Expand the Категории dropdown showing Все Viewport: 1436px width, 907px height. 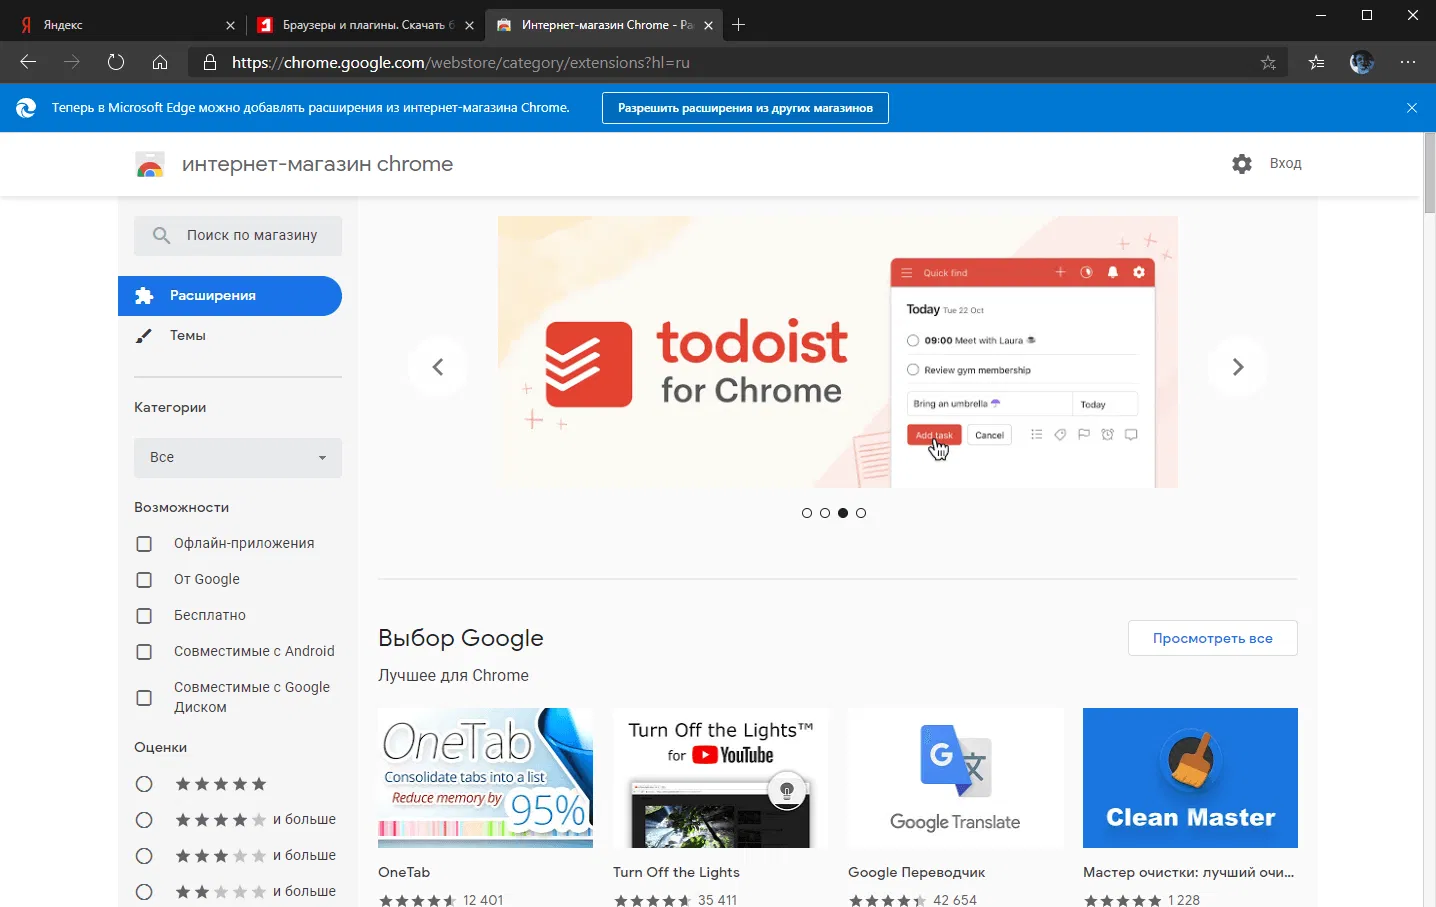pyautogui.click(x=238, y=458)
